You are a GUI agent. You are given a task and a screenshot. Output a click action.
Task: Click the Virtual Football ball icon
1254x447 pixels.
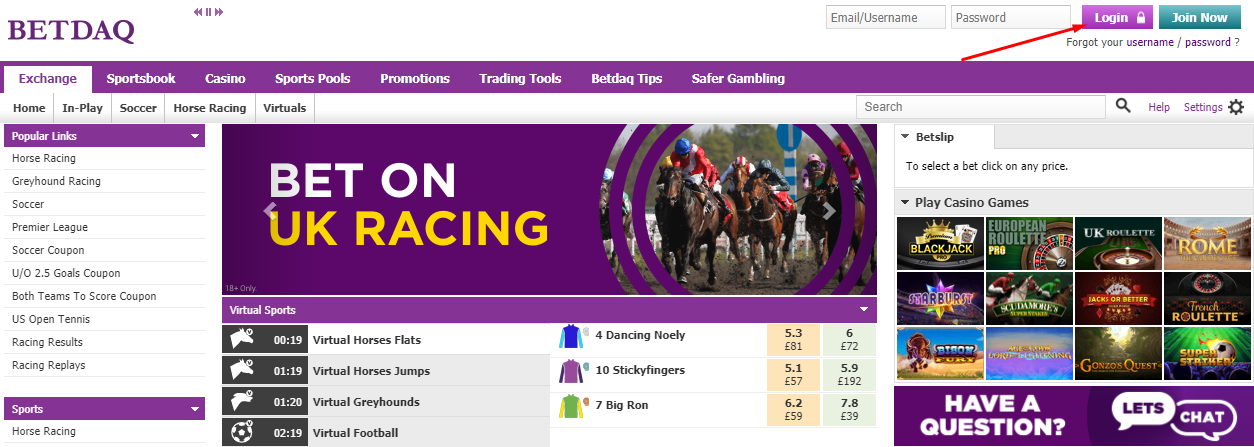(243, 433)
